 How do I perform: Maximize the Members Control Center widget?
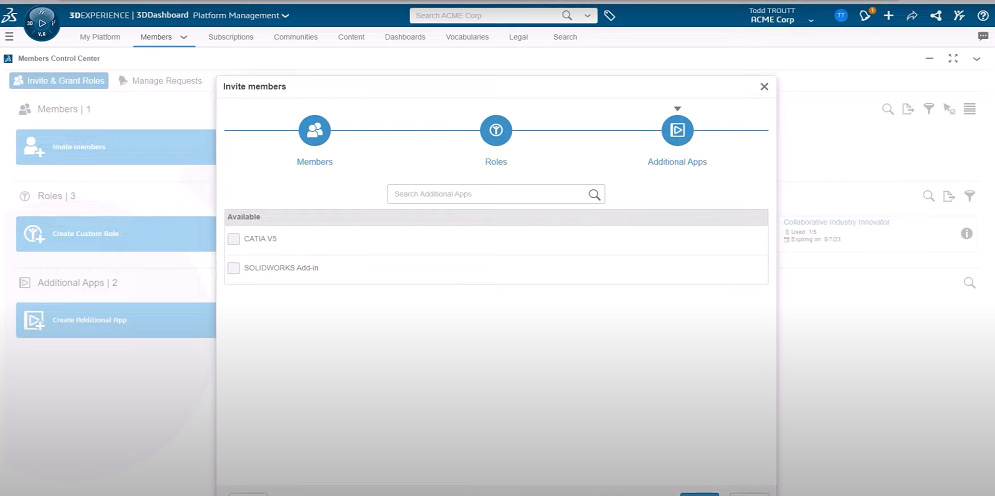(952, 58)
